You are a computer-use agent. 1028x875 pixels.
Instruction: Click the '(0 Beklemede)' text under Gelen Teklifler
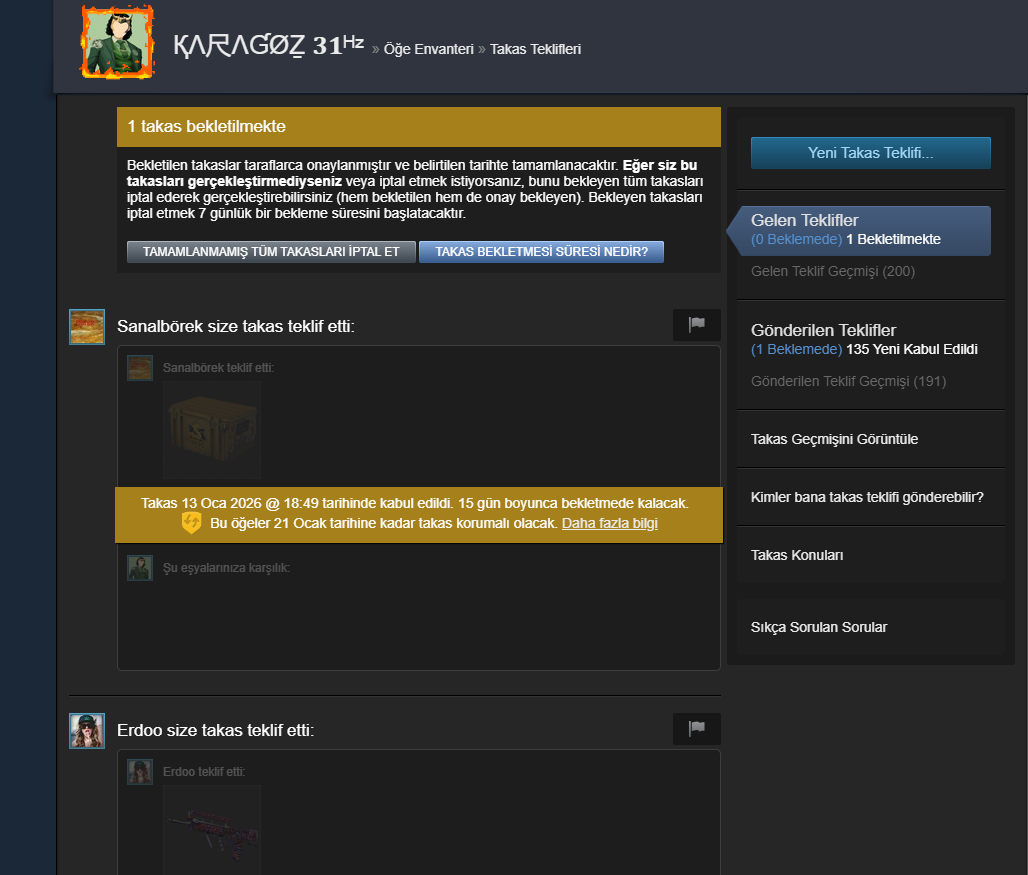[797, 239]
